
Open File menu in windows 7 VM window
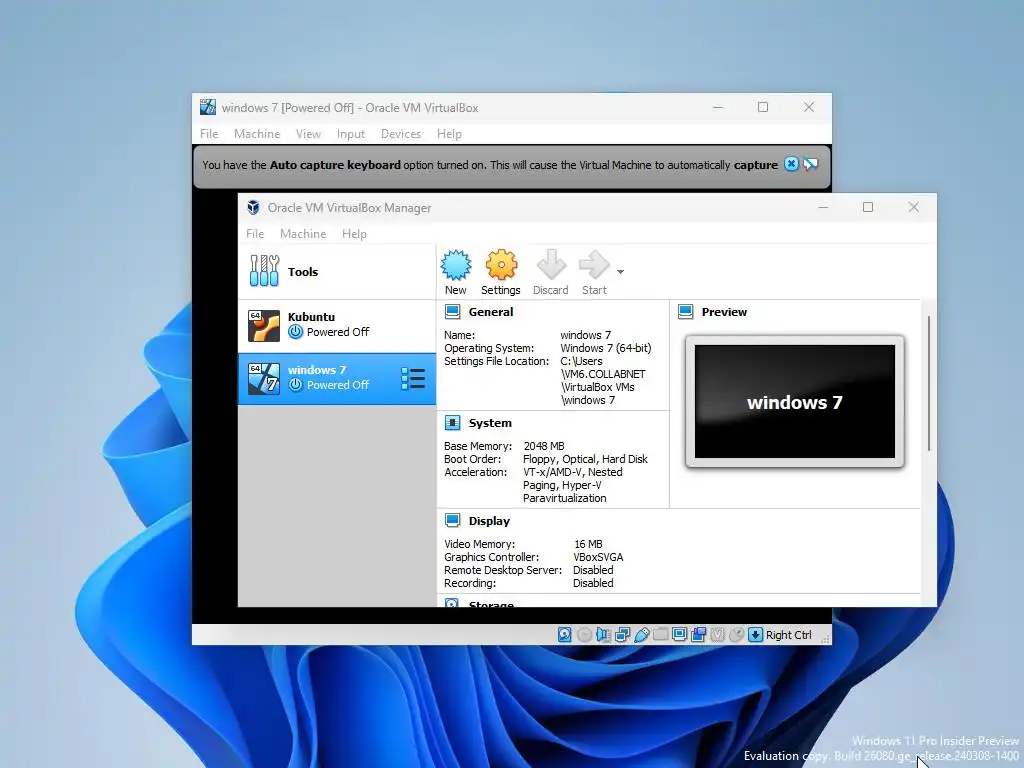209,134
